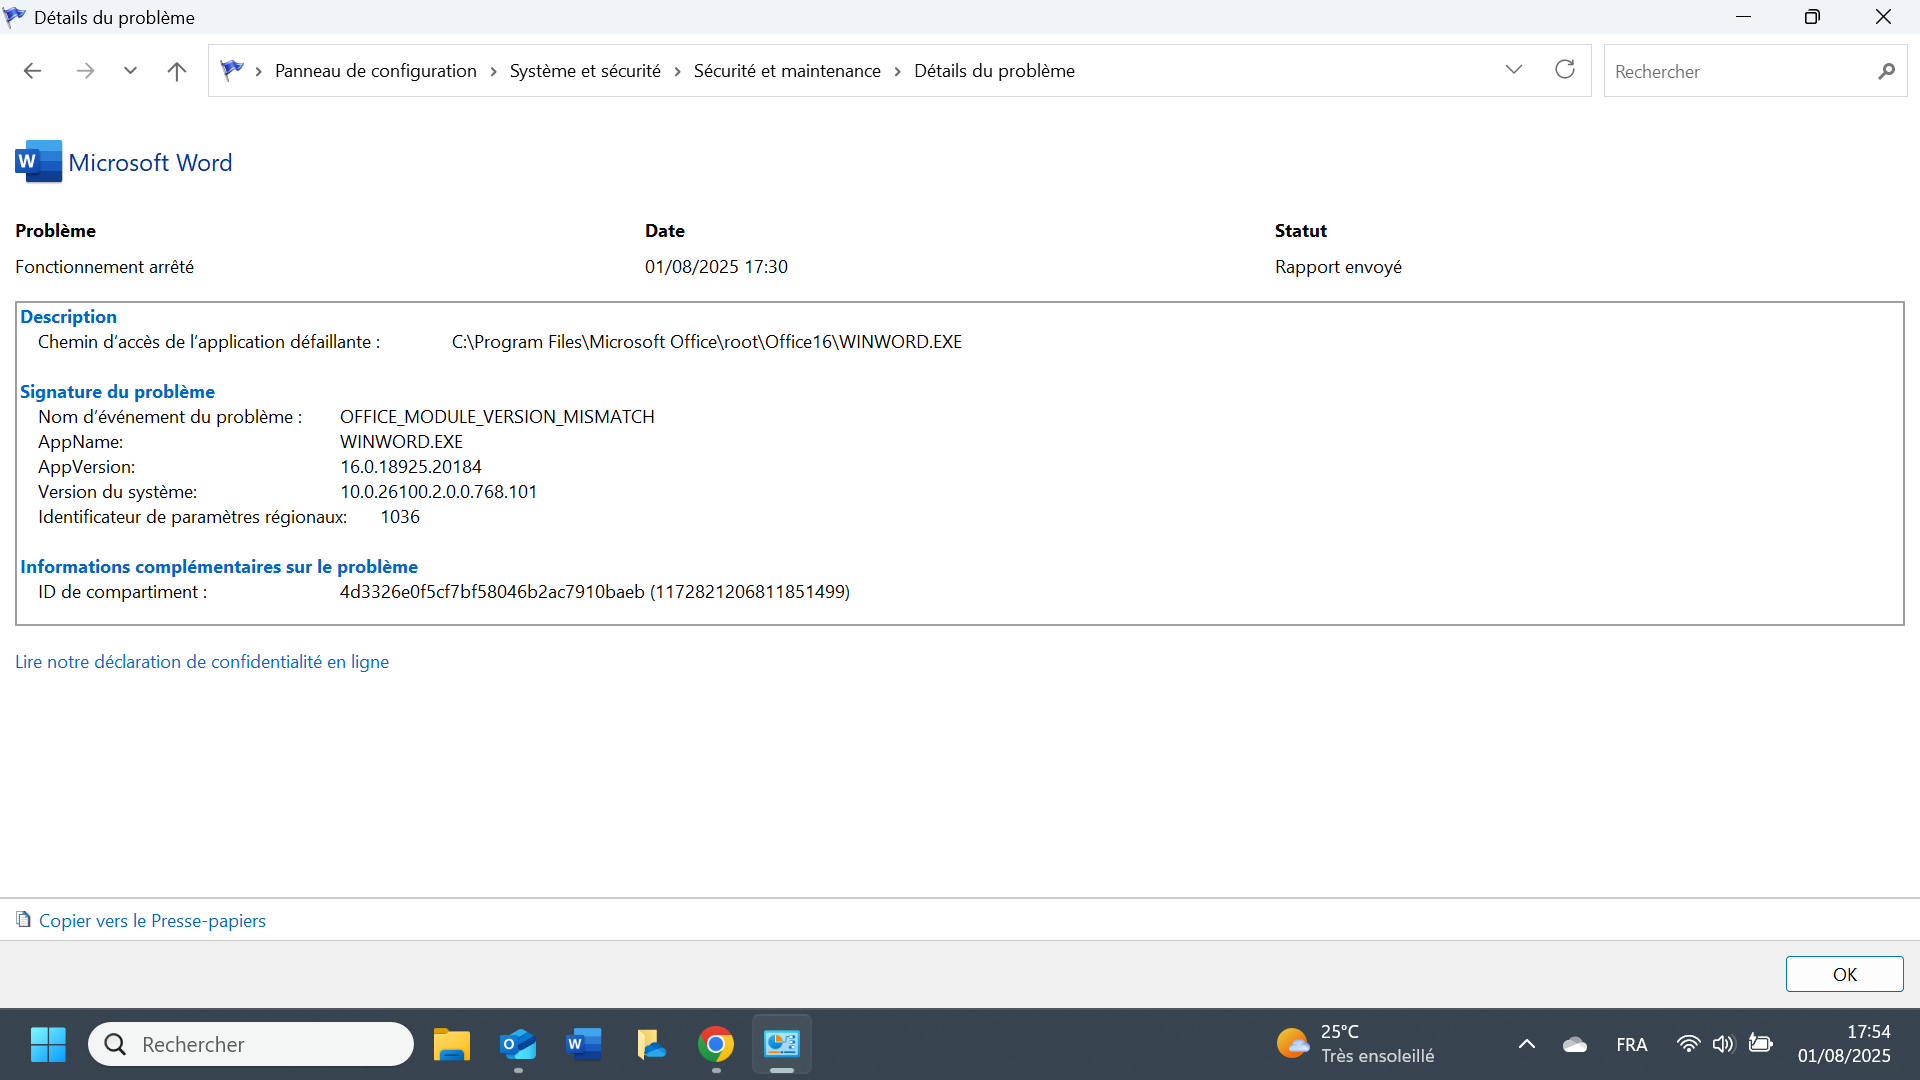
Task: Click the flag icon in address bar
Action: tap(232, 70)
